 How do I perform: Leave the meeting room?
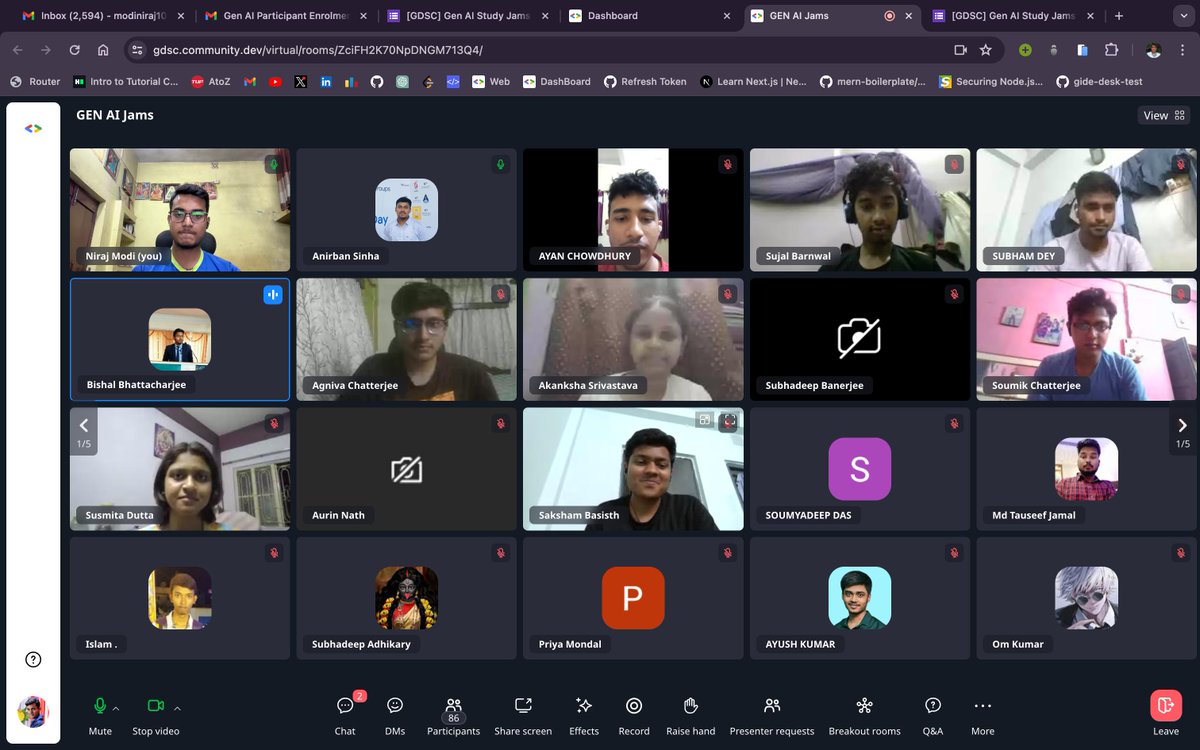tap(1166, 715)
